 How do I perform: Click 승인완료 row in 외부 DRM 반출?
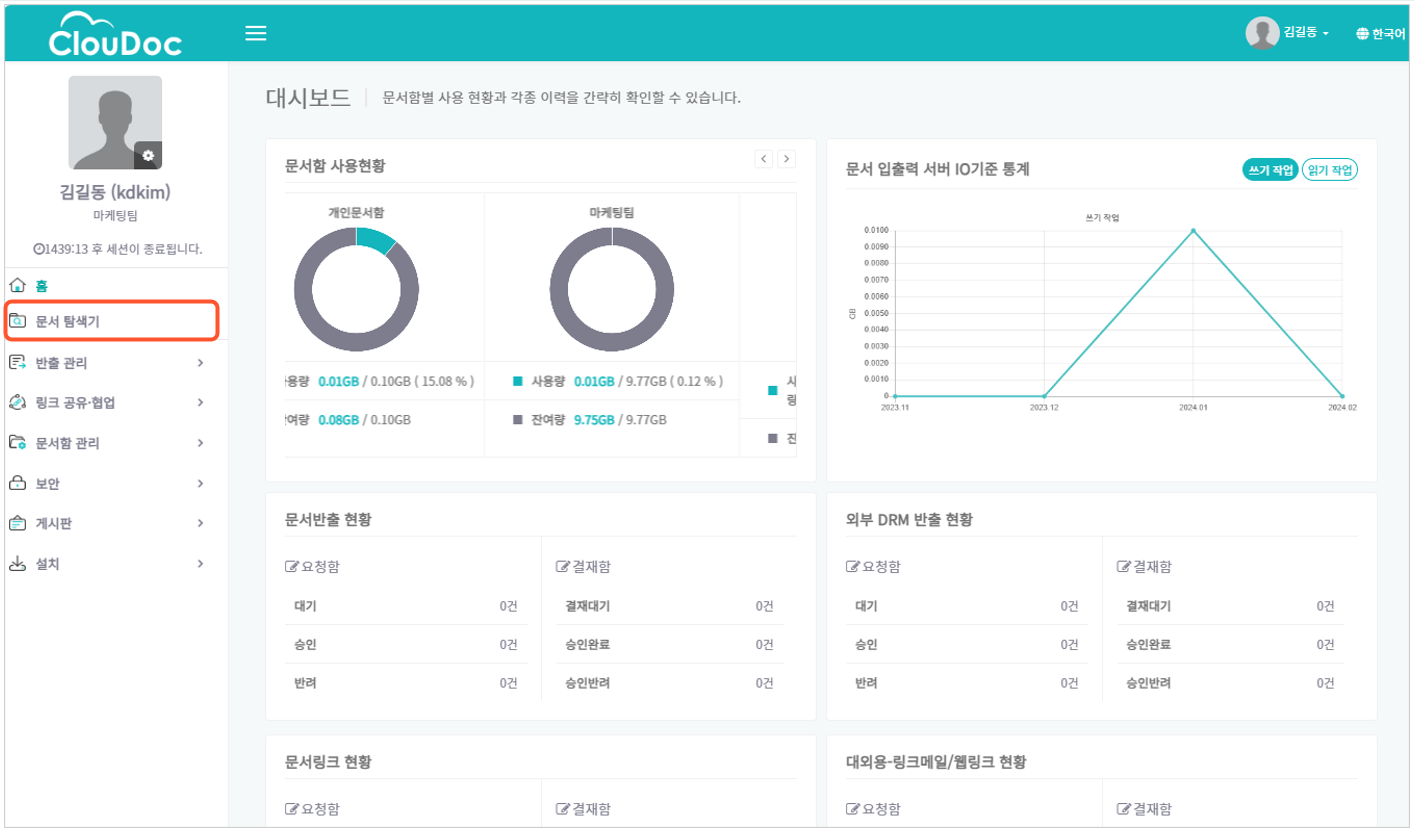click(1230, 644)
